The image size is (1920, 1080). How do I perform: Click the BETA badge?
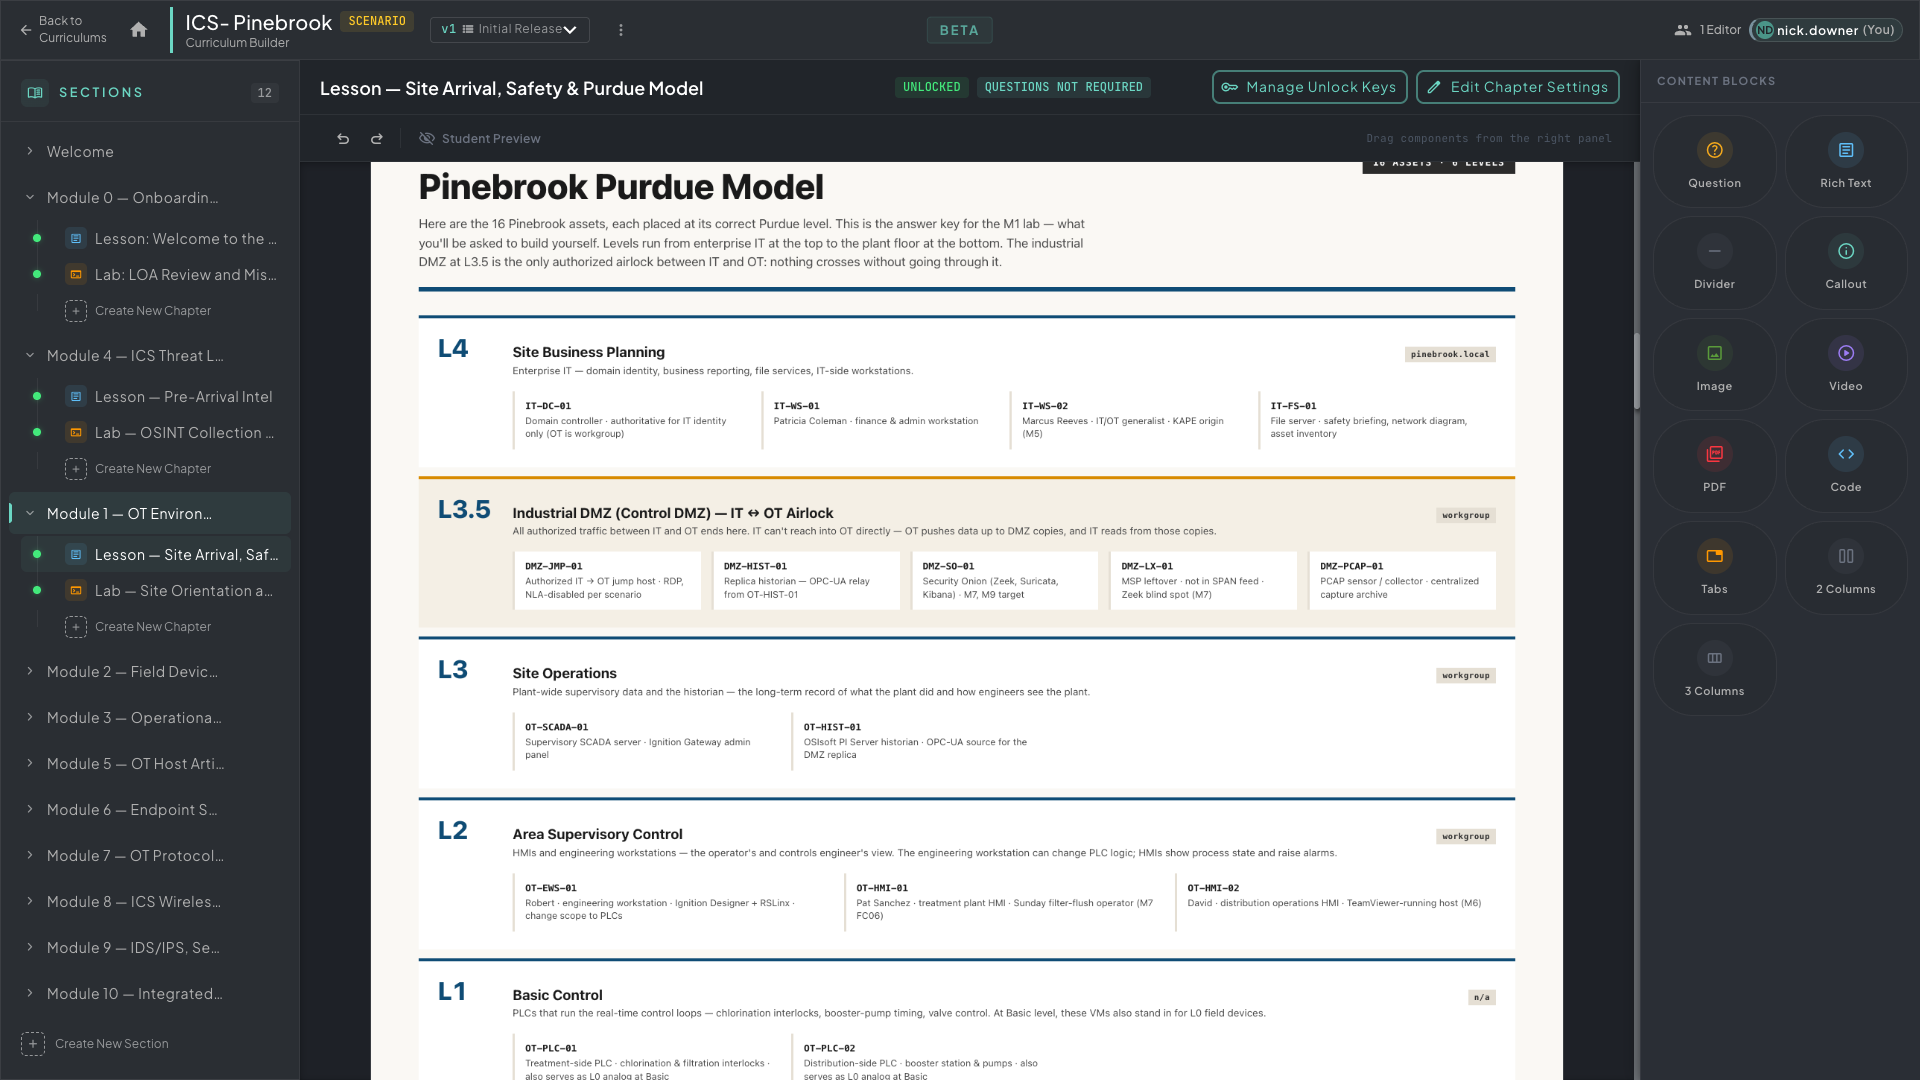(x=959, y=30)
